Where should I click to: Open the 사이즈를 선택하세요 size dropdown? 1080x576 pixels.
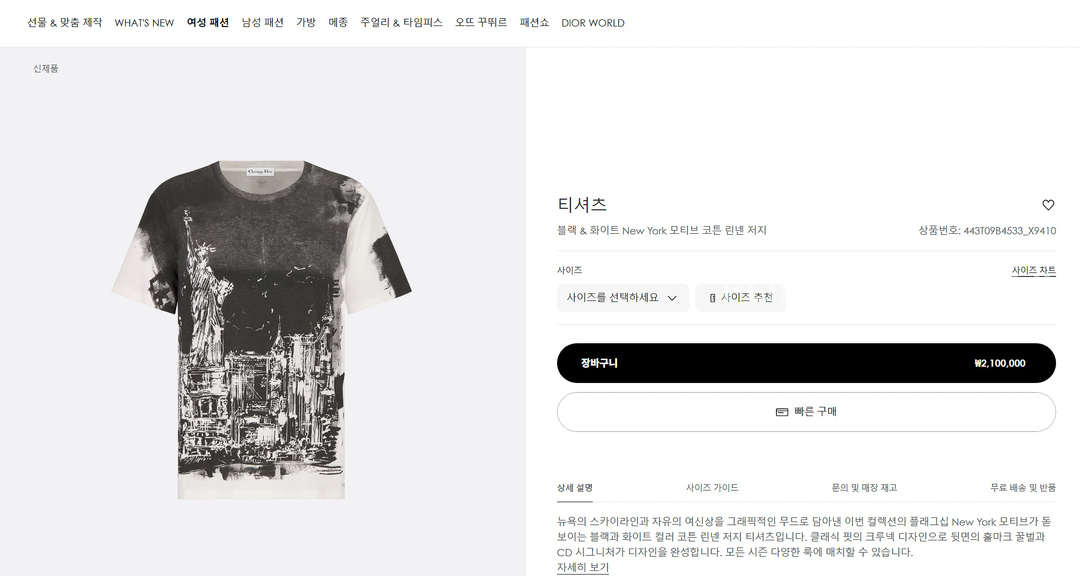point(623,298)
